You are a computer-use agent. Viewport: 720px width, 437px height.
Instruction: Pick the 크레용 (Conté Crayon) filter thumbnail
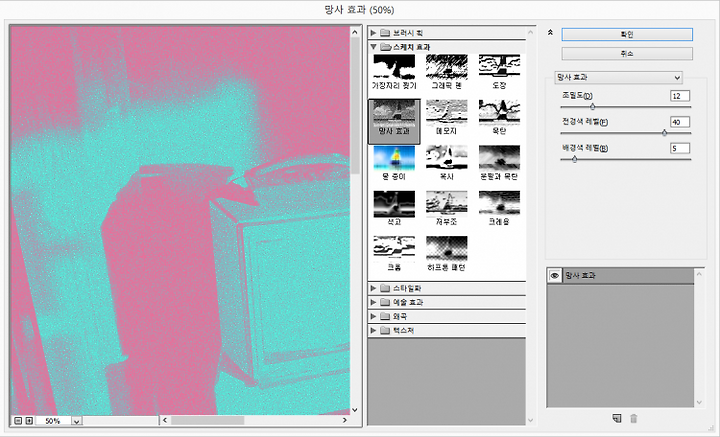499,203
